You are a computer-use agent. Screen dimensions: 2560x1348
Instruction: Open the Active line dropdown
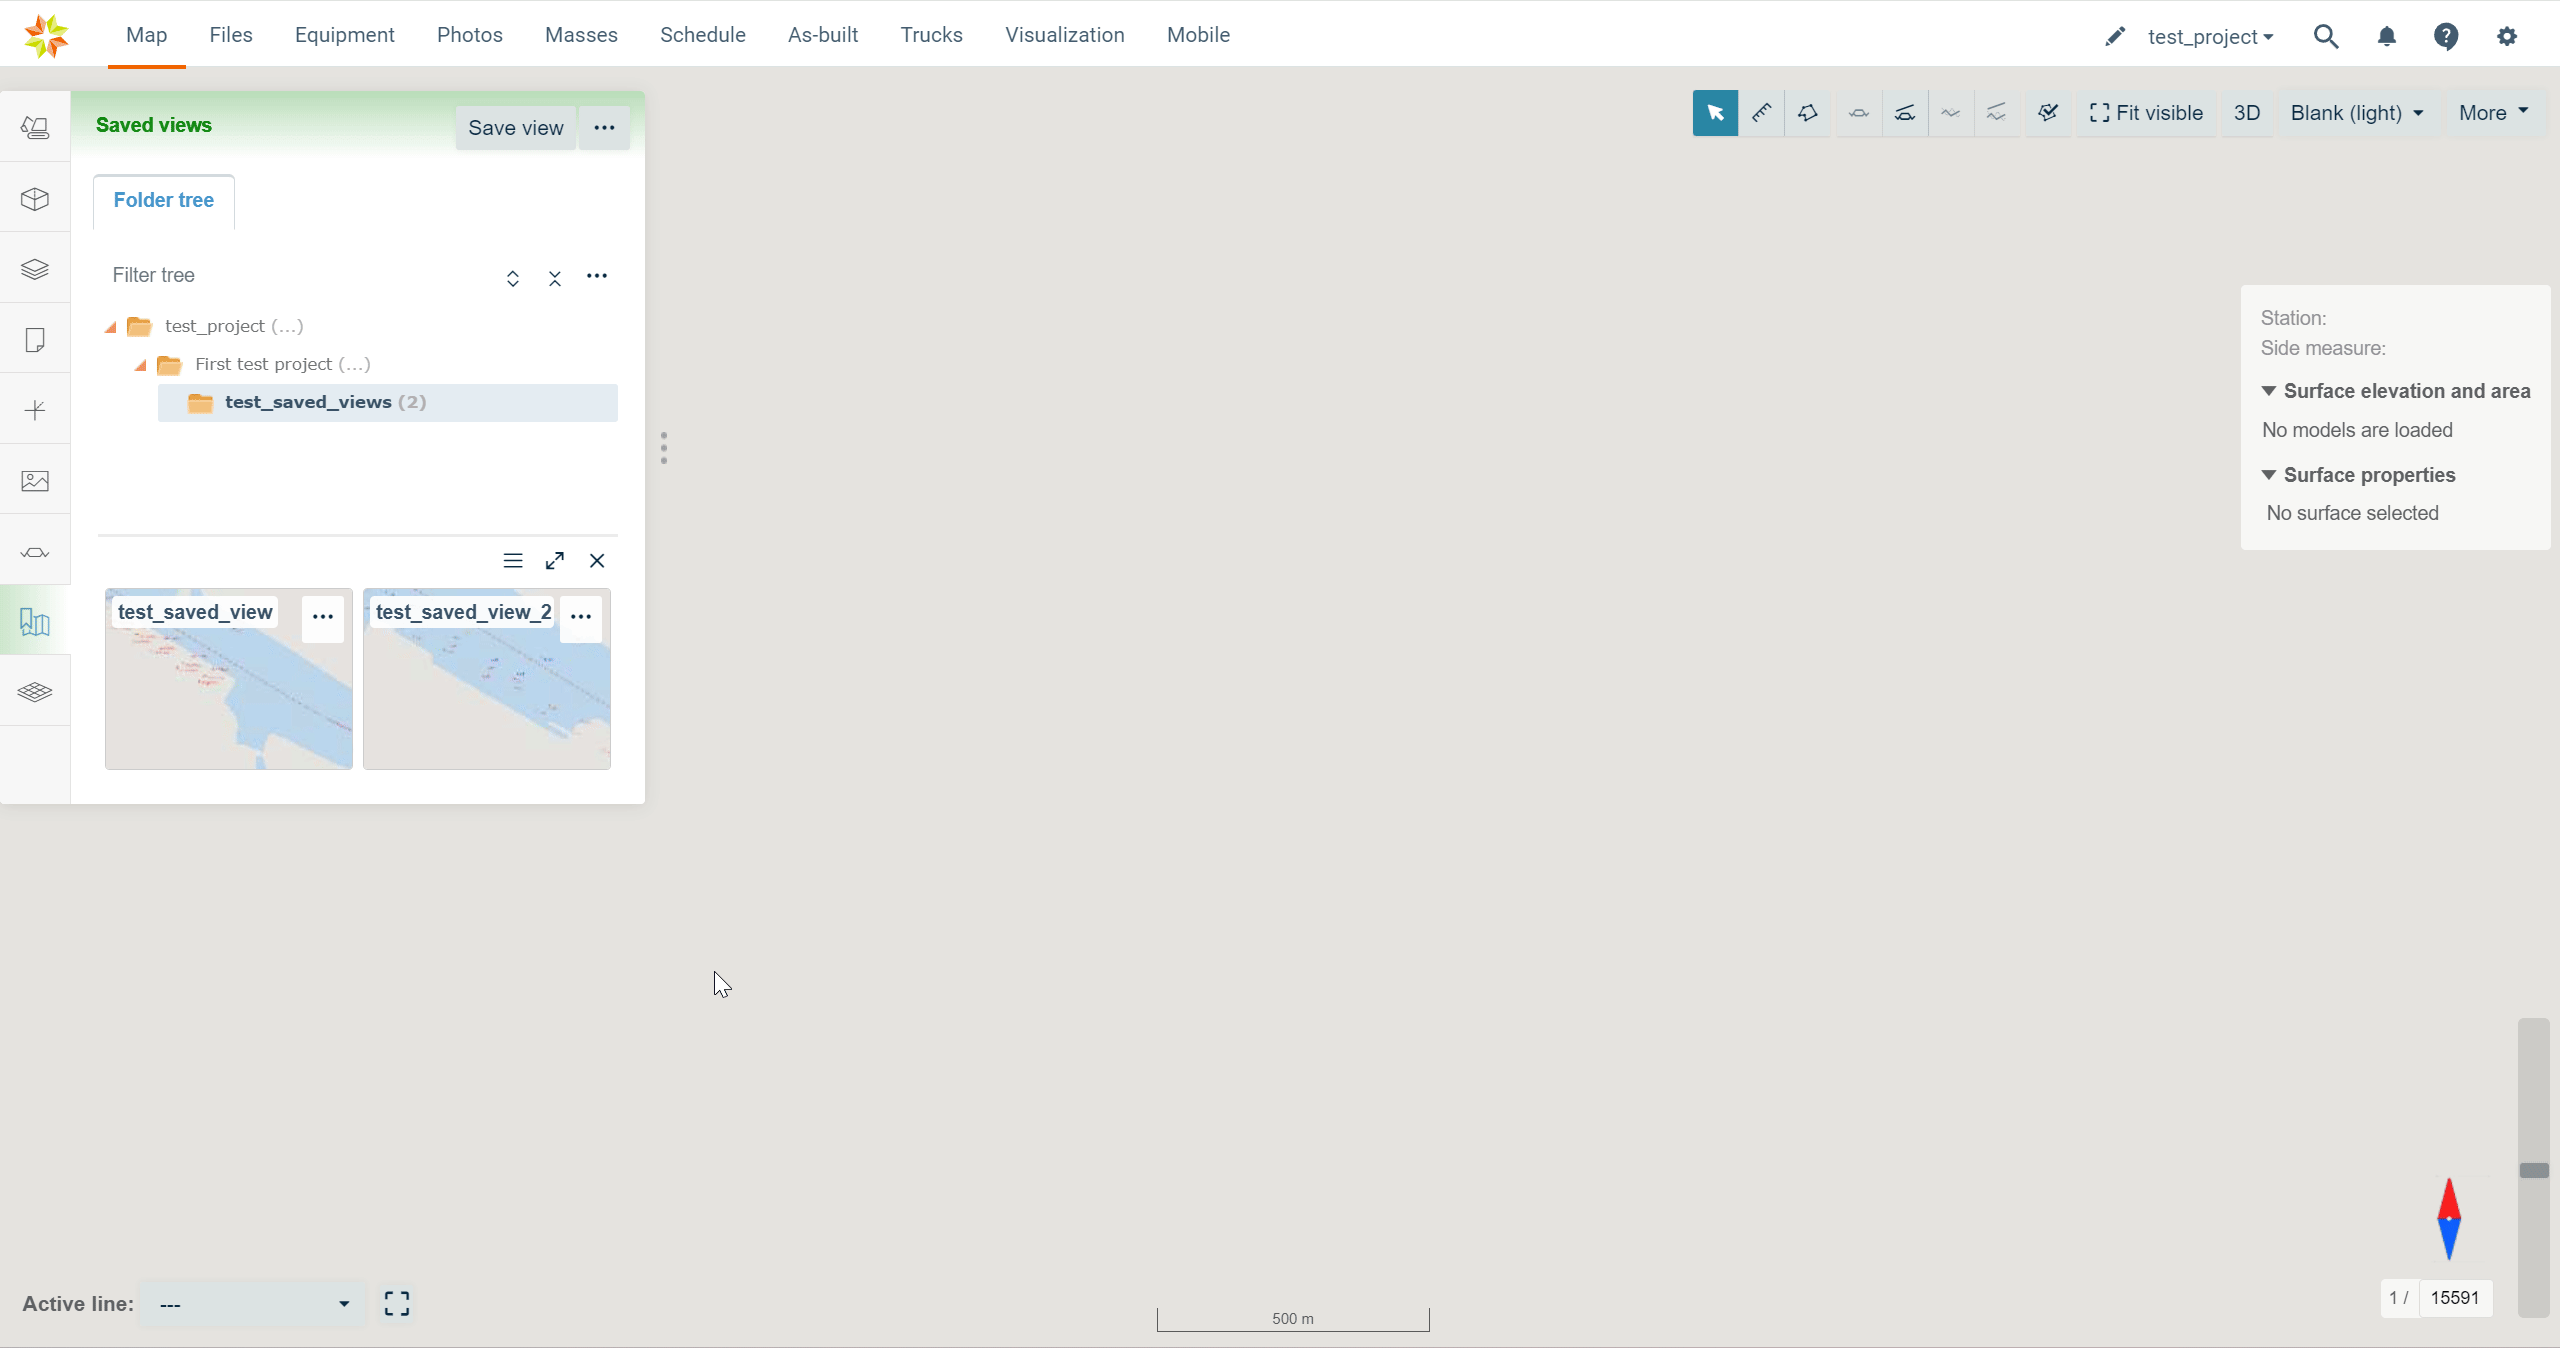coord(251,1304)
